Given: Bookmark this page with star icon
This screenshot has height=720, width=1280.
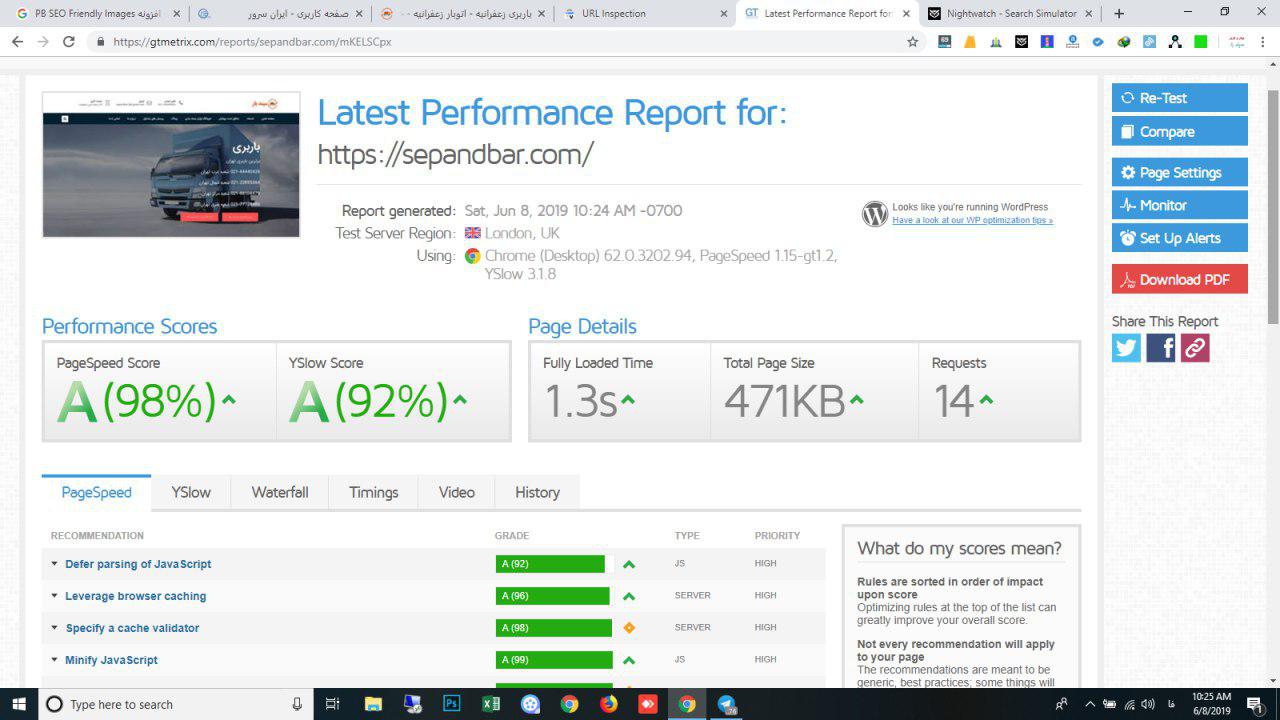Looking at the screenshot, I should pyautogui.click(x=912, y=42).
